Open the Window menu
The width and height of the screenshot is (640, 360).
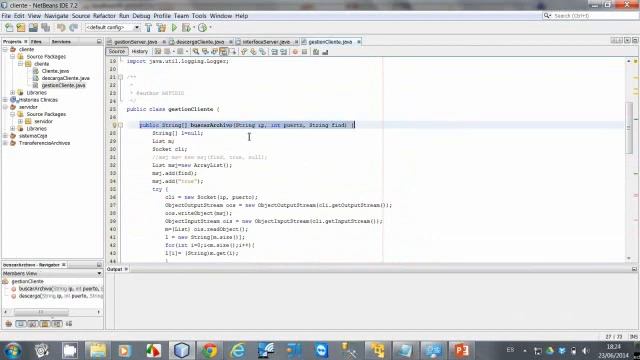(220, 16)
